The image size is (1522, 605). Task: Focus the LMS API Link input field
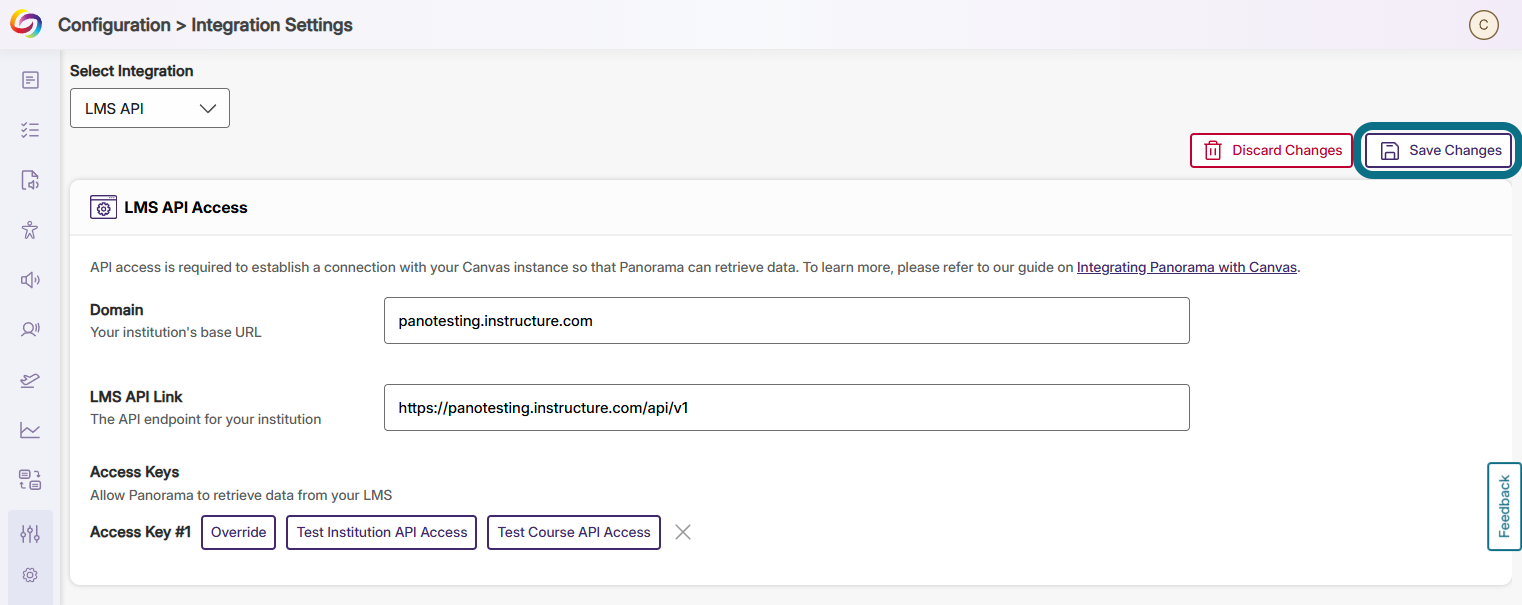click(787, 407)
